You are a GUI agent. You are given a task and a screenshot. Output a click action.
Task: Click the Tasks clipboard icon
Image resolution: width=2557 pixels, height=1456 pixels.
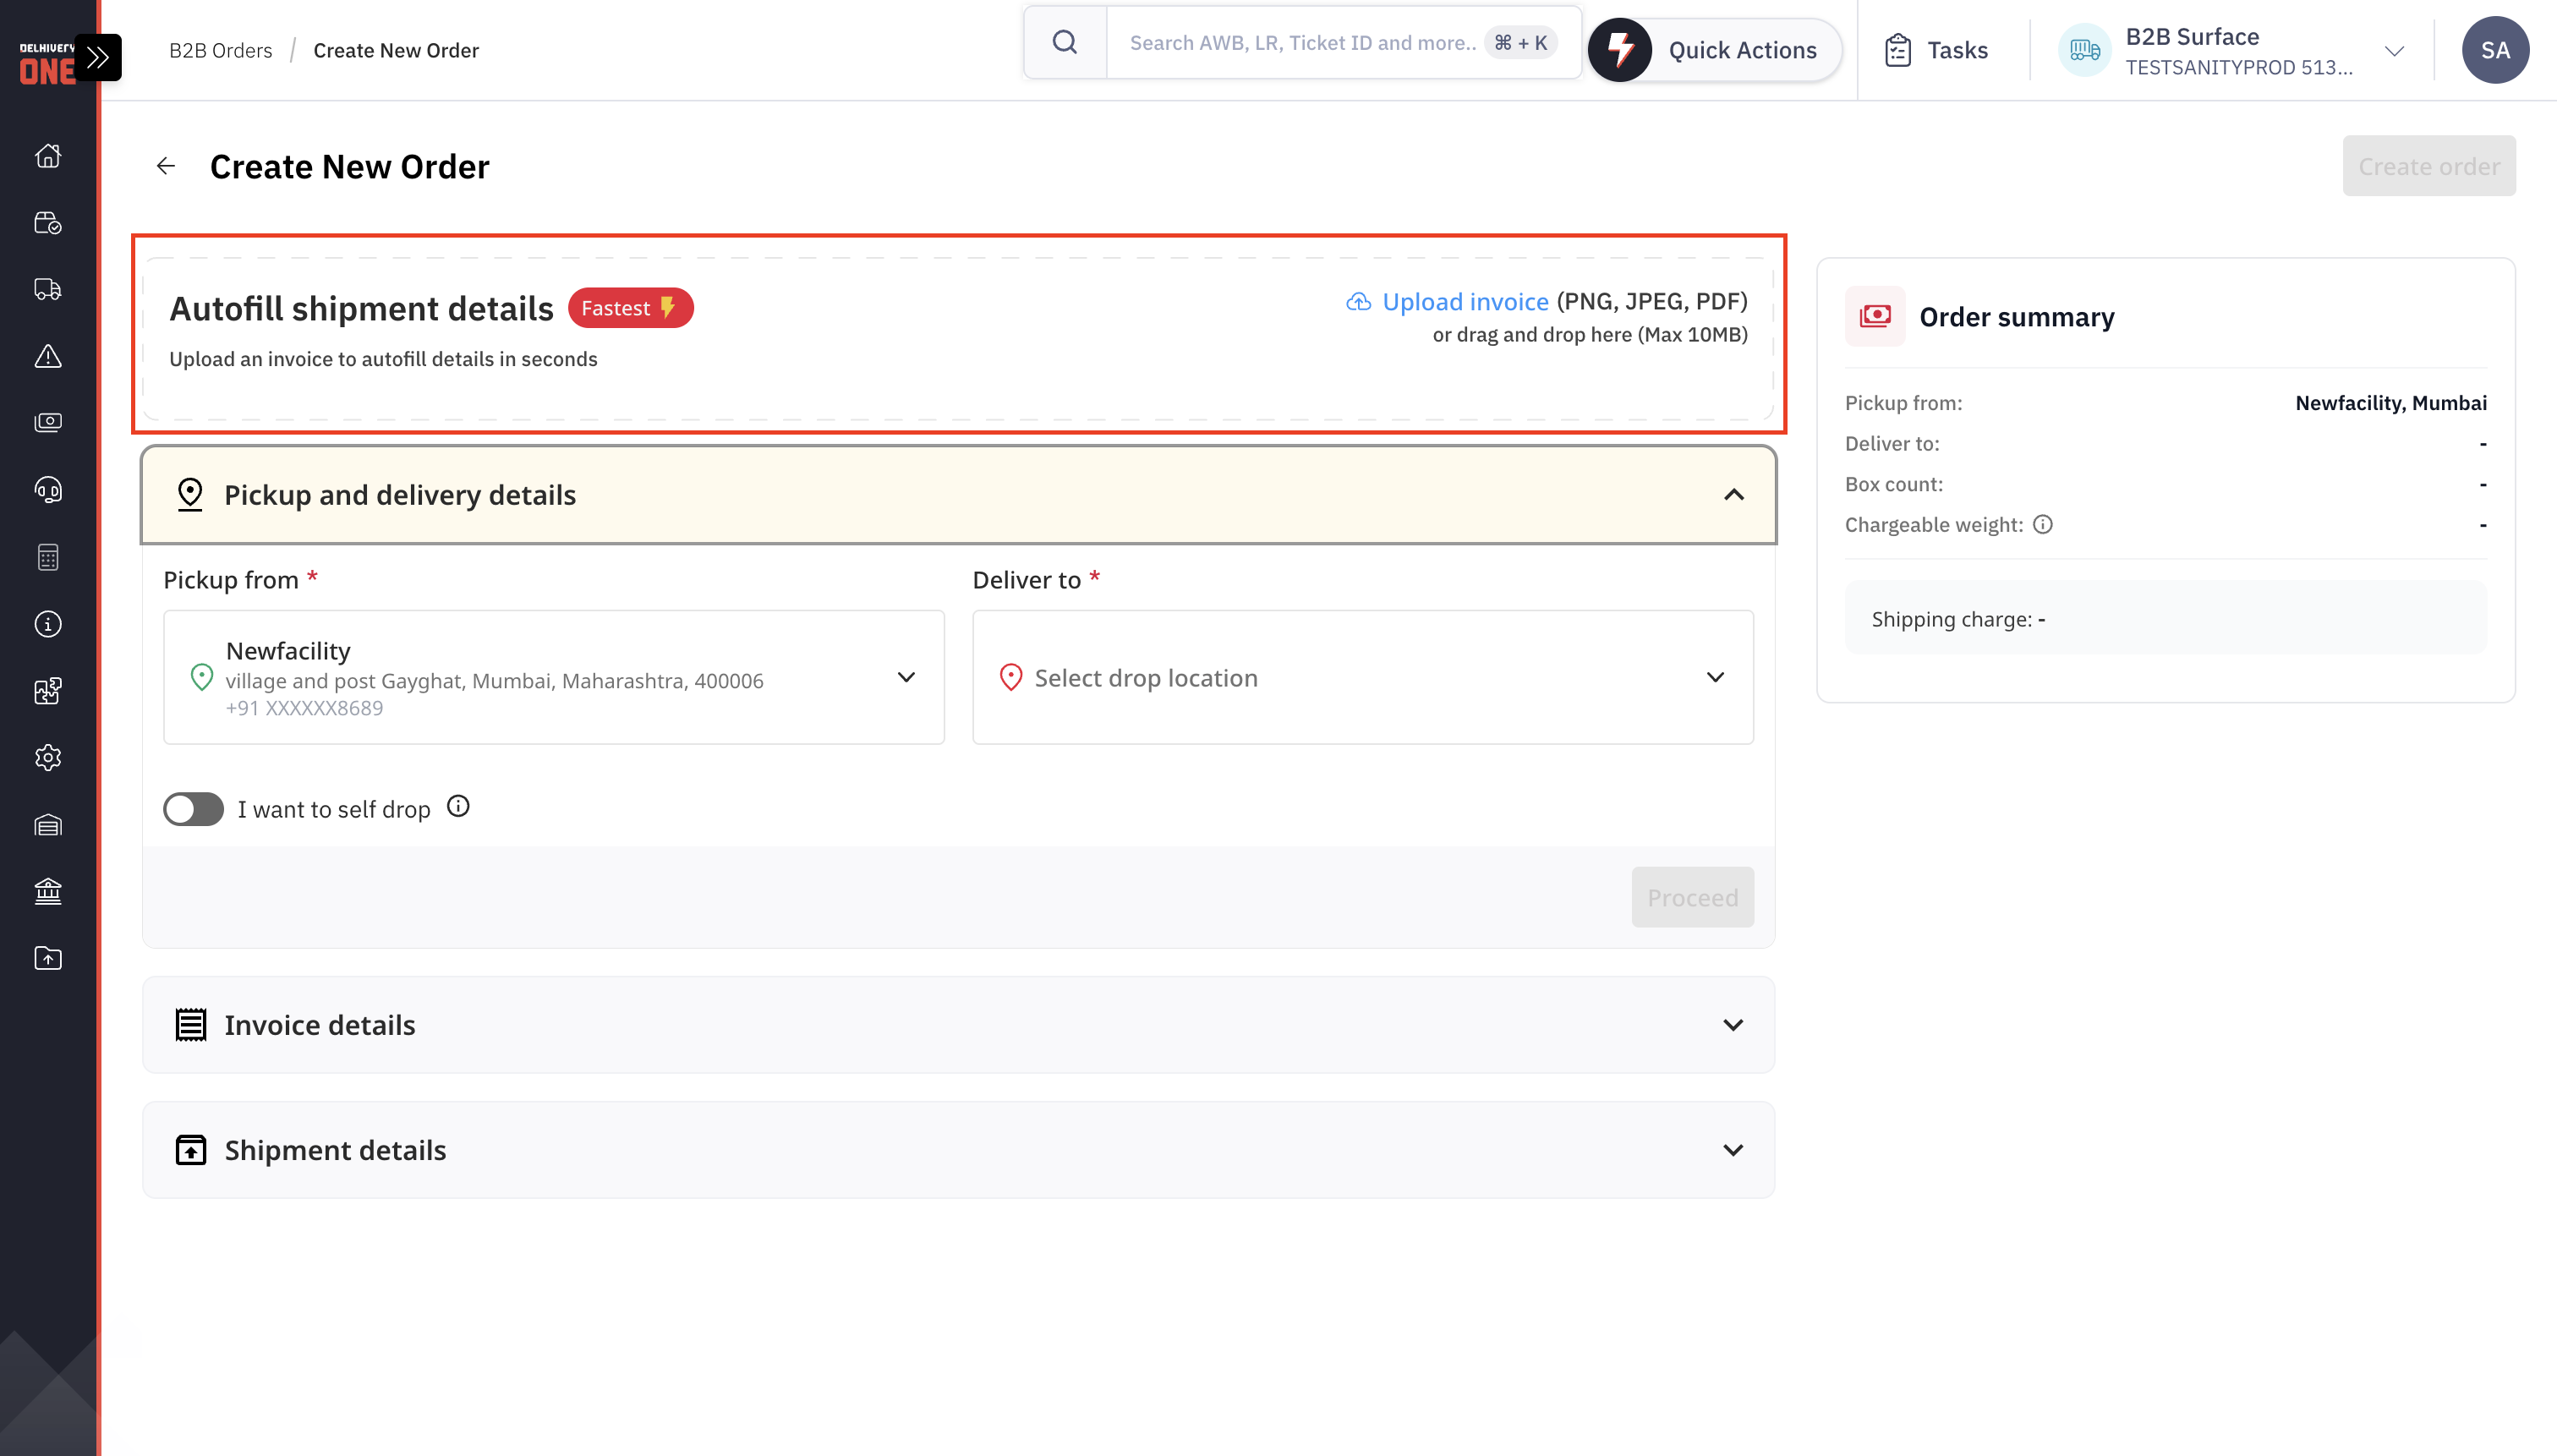(x=1897, y=50)
